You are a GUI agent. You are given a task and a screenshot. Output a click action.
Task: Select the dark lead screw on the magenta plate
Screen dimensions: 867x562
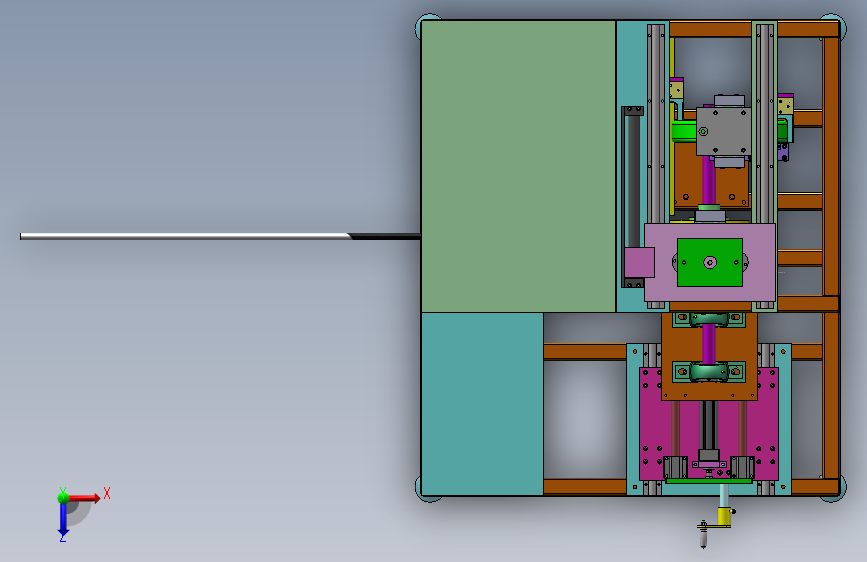[x=709, y=425]
